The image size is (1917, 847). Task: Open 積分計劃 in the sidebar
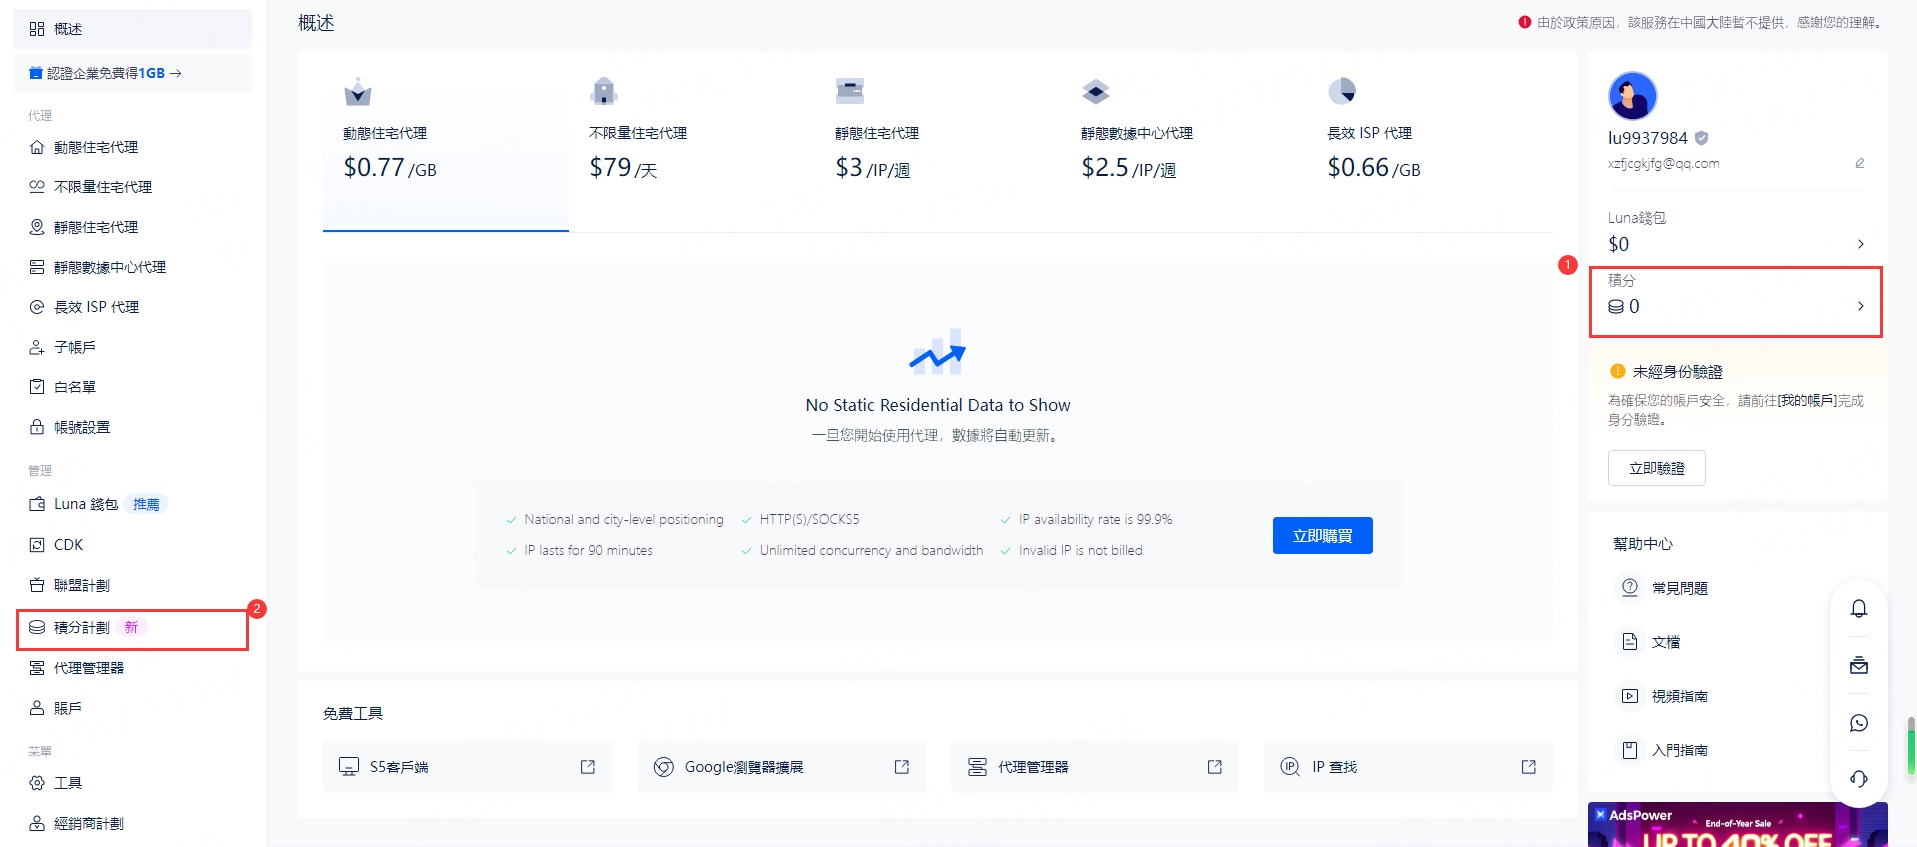click(x=82, y=627)
